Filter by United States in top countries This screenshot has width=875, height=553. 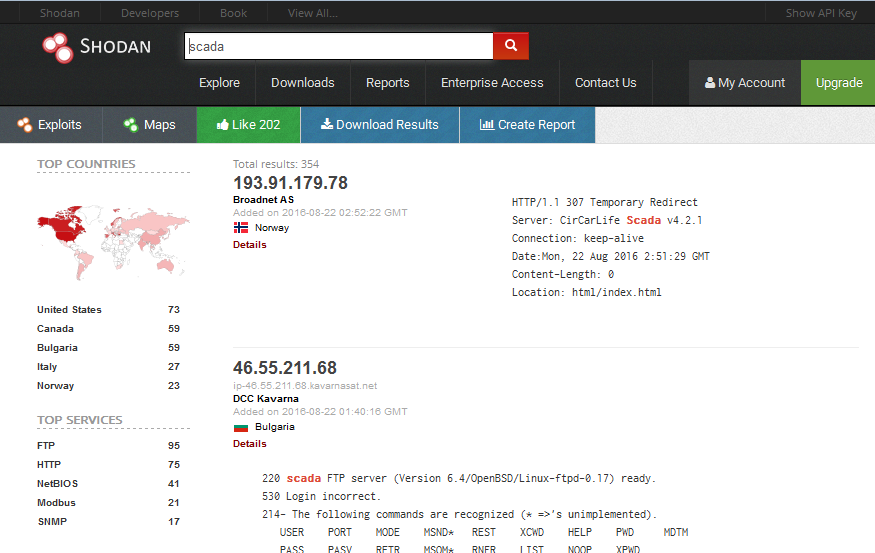(x=69, y=310)
